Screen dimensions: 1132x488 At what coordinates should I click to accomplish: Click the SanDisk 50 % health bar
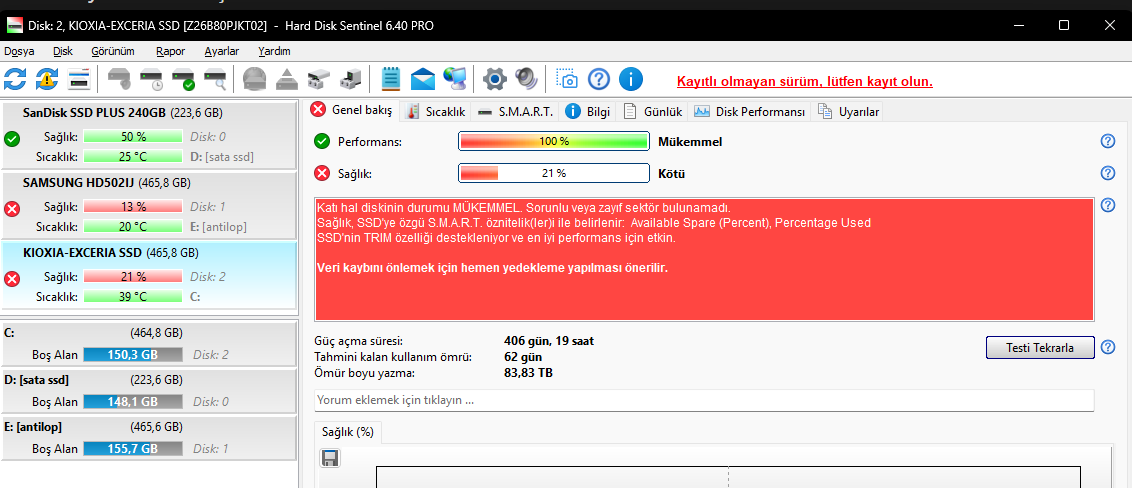[133, 136]
